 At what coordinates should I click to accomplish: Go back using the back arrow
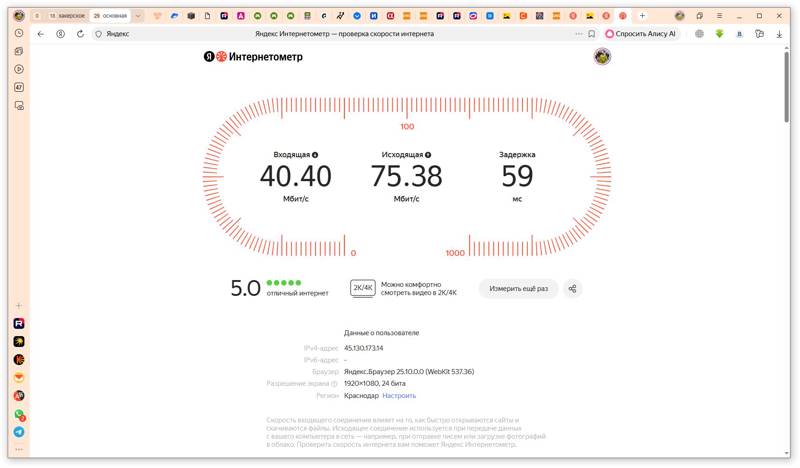[41, 34]
